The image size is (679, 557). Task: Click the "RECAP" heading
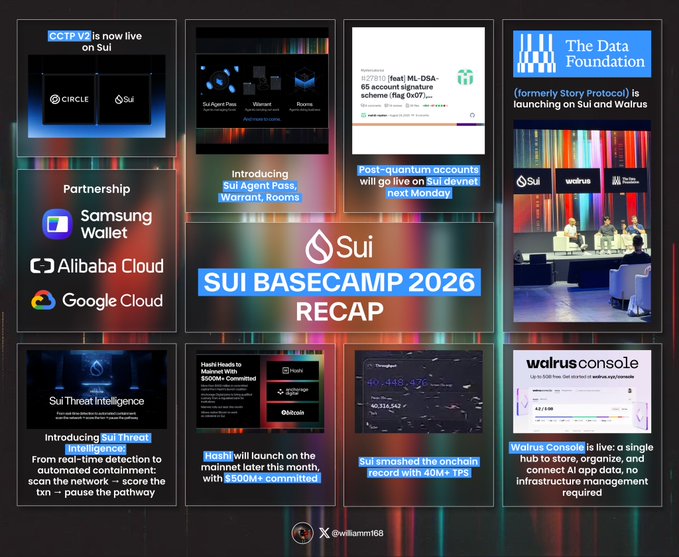coord(340,311)
